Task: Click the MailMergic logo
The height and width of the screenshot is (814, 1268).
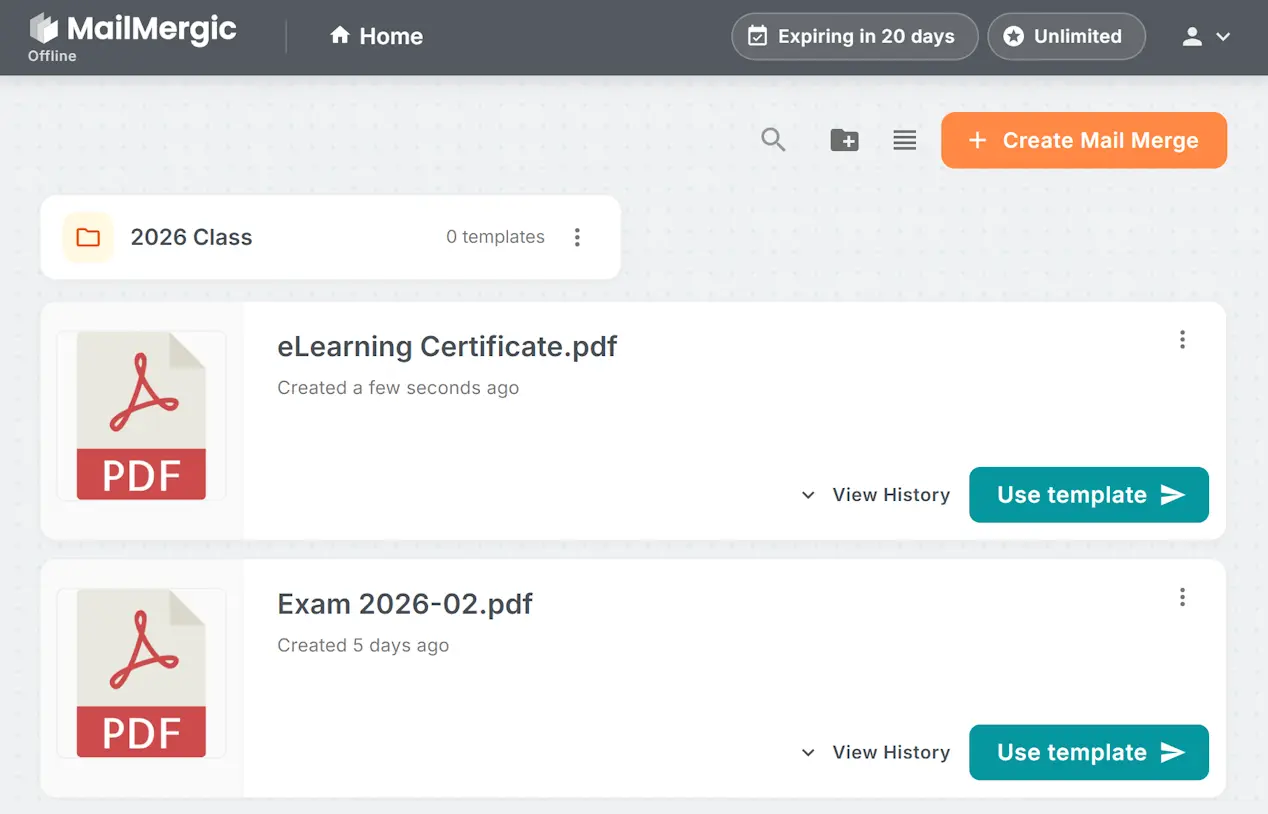Action: [133, 30]
